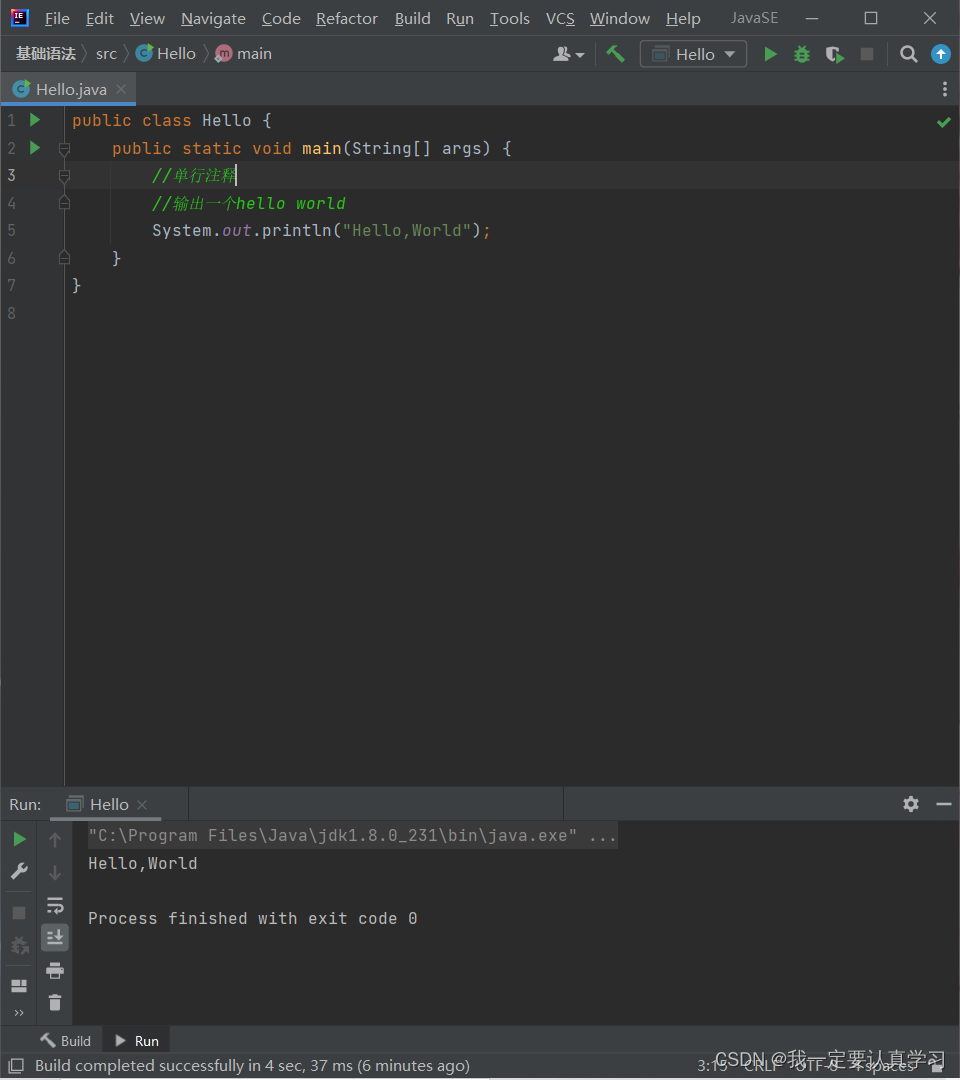Click the println method call on line 5
The width and height of the screenshot is (960, 1080).
(x=297, y=230)
